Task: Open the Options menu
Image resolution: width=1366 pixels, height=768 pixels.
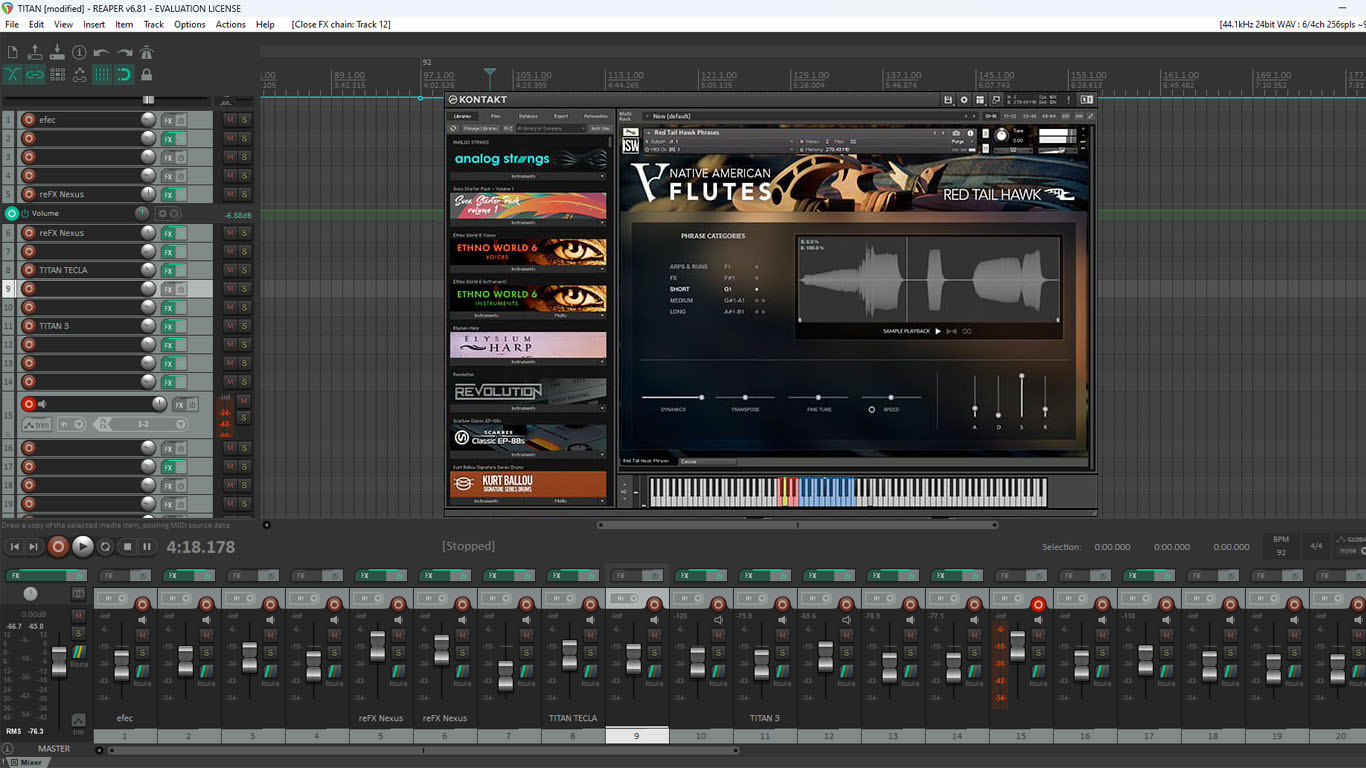Action: coord(189,24)
